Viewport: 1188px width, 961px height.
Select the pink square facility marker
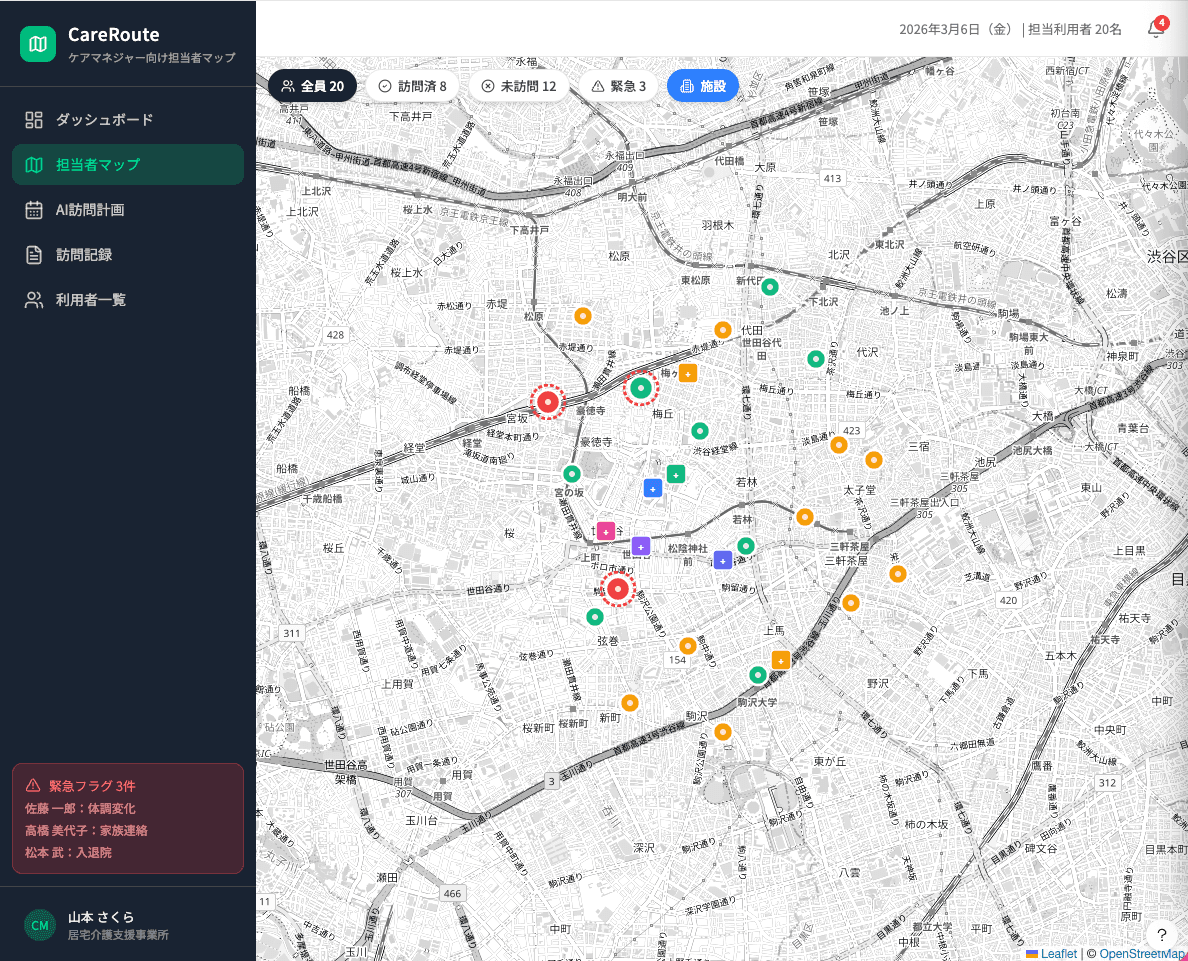click(x=606, y=531)
